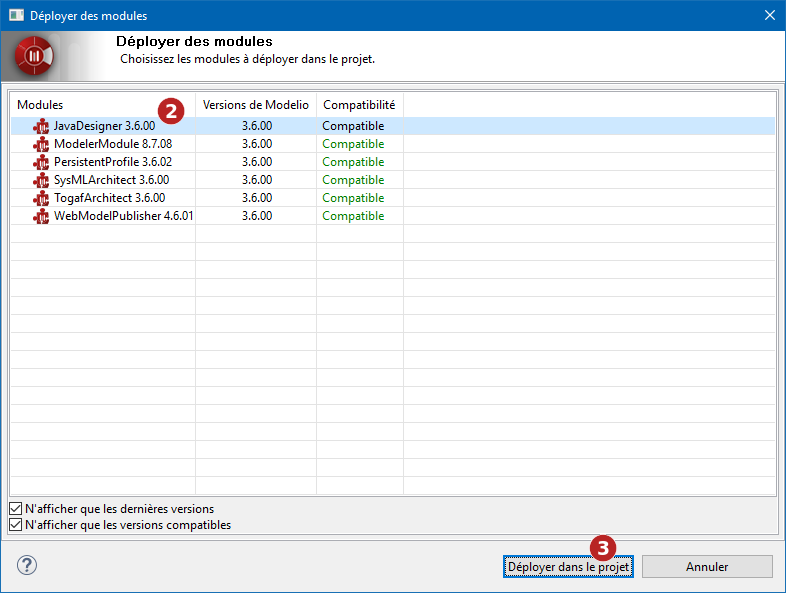Screen dimensions: 786x593
Task: Click Modelio version 3.6.00 in WebModelPublisher row
Action: (257, 216)
